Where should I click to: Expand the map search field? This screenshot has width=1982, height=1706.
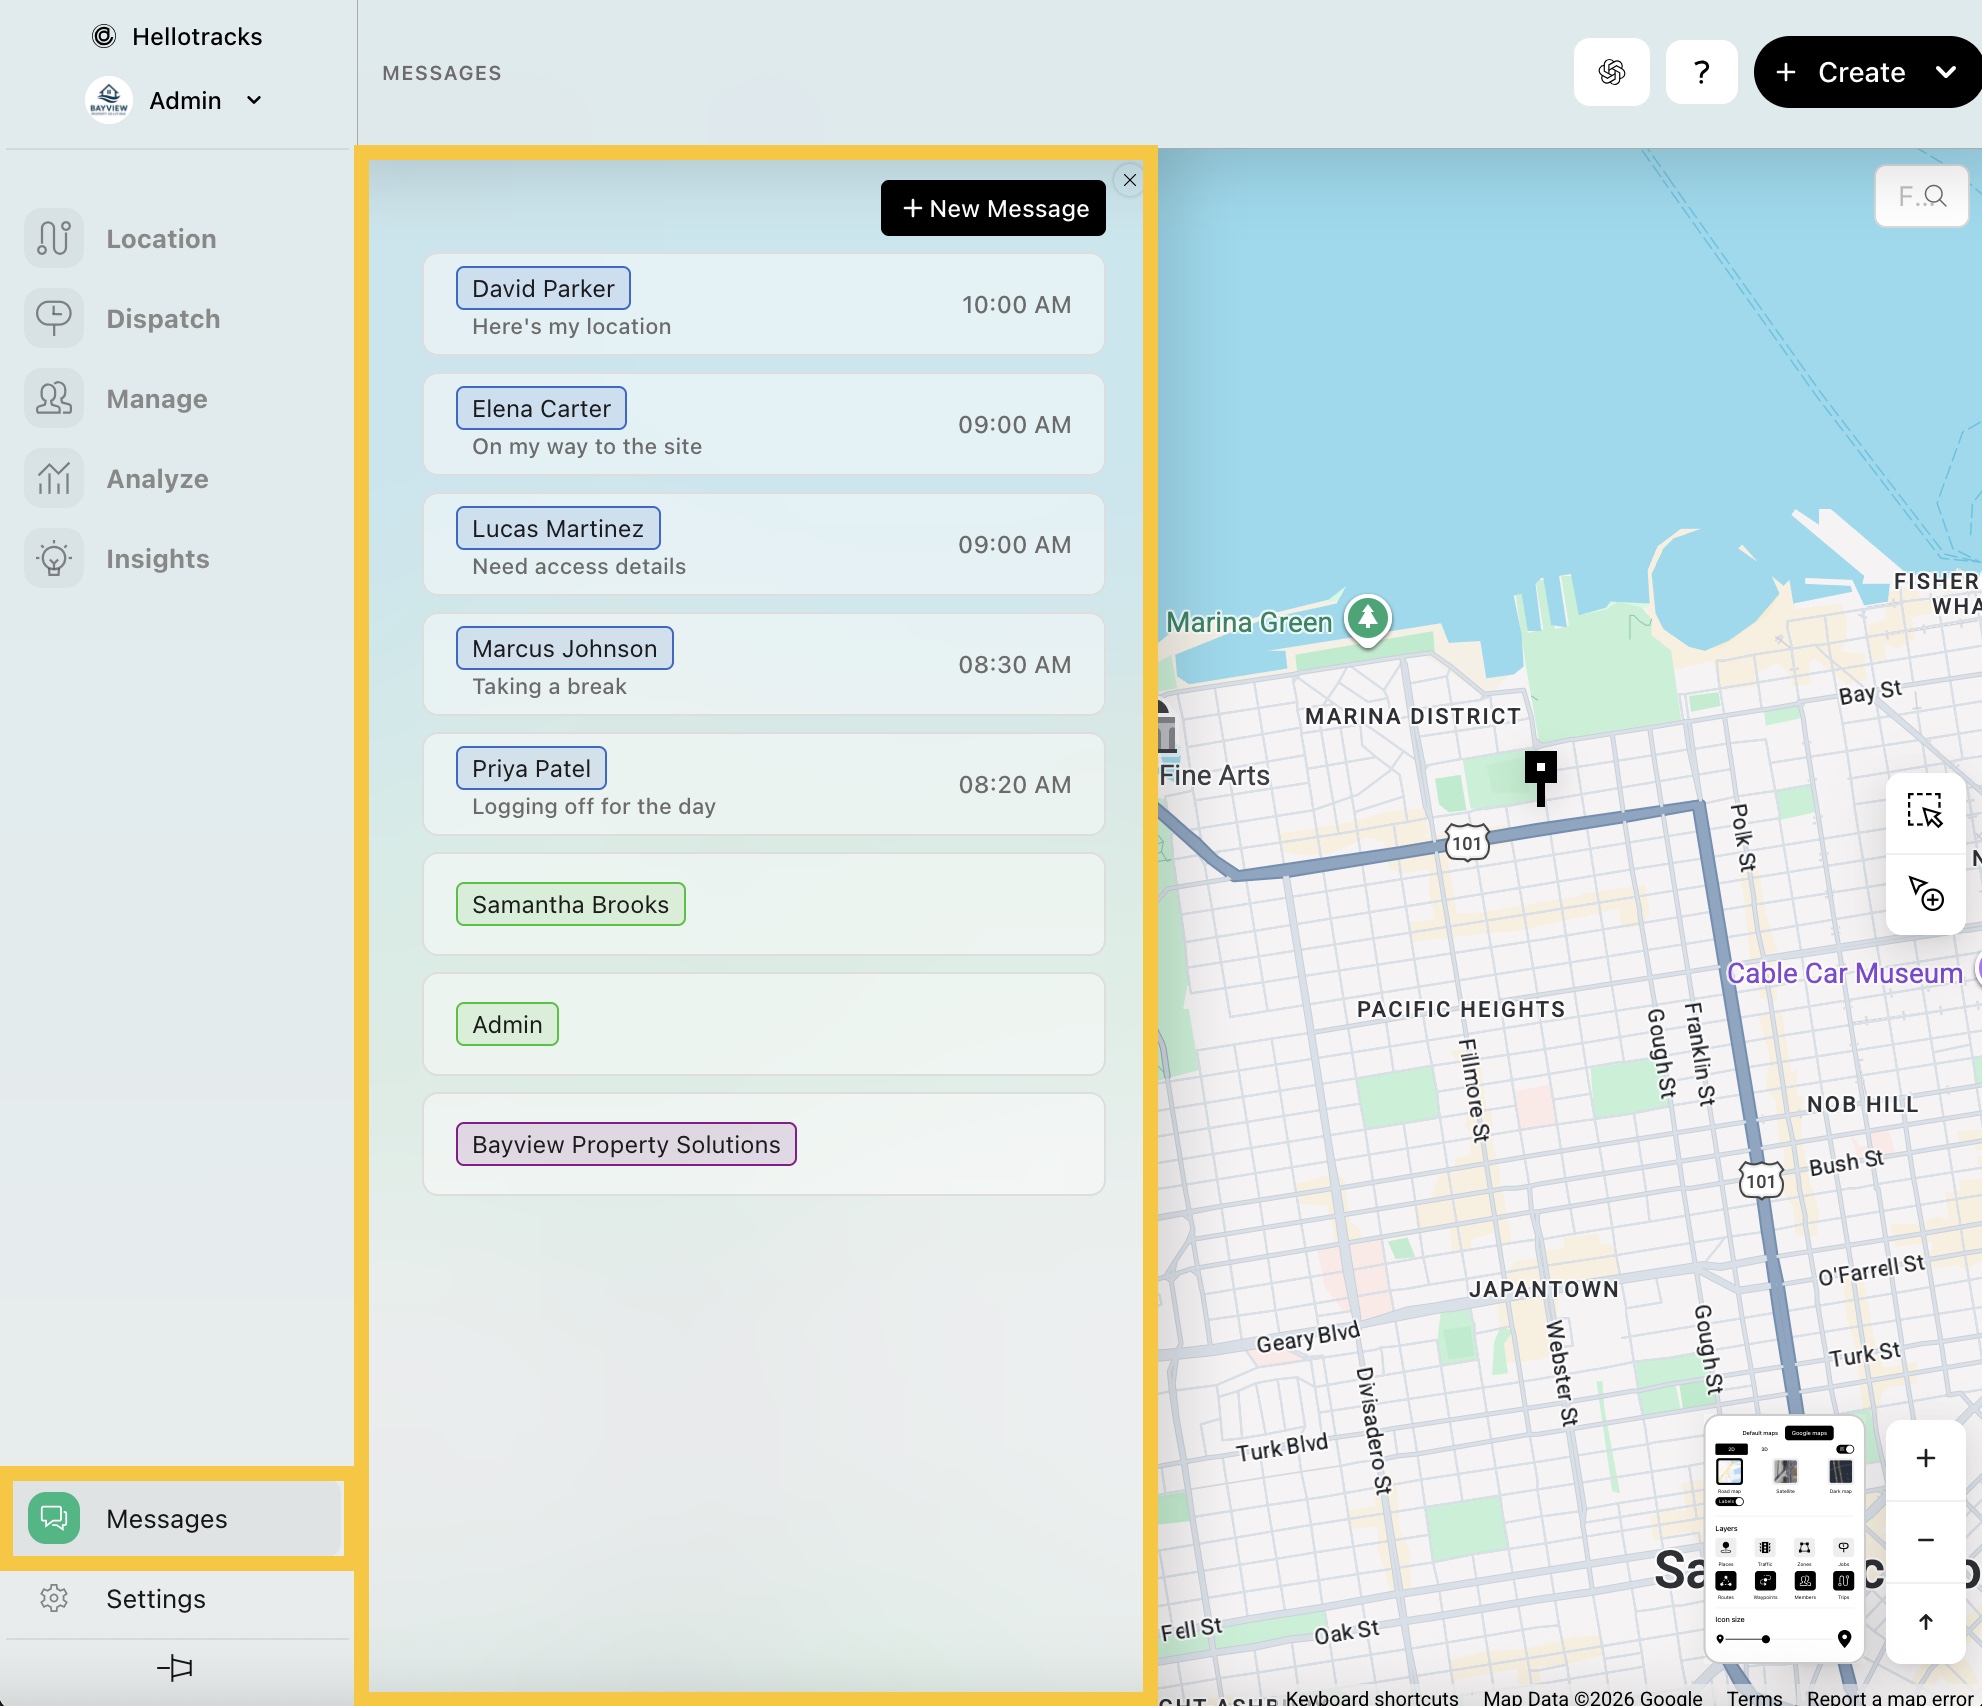(x=1921, y=196)
